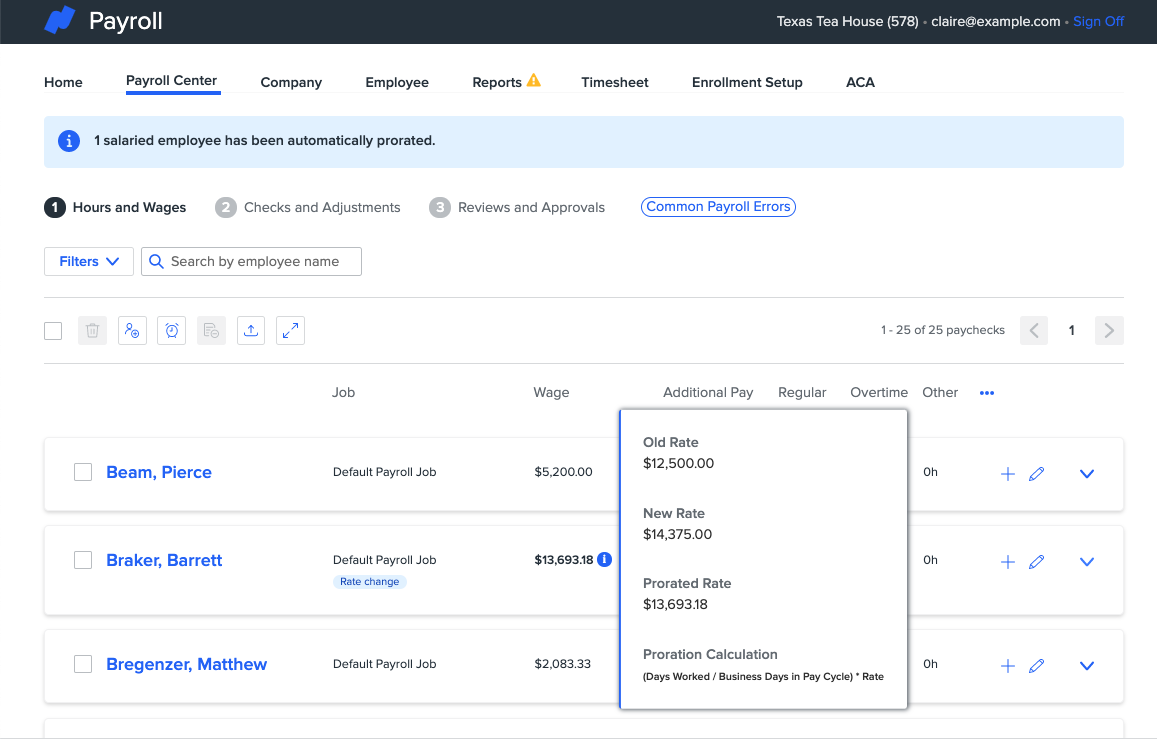Click the info icon beside $13,693.18 wage

pyautogui.click(x=604, y=560)
